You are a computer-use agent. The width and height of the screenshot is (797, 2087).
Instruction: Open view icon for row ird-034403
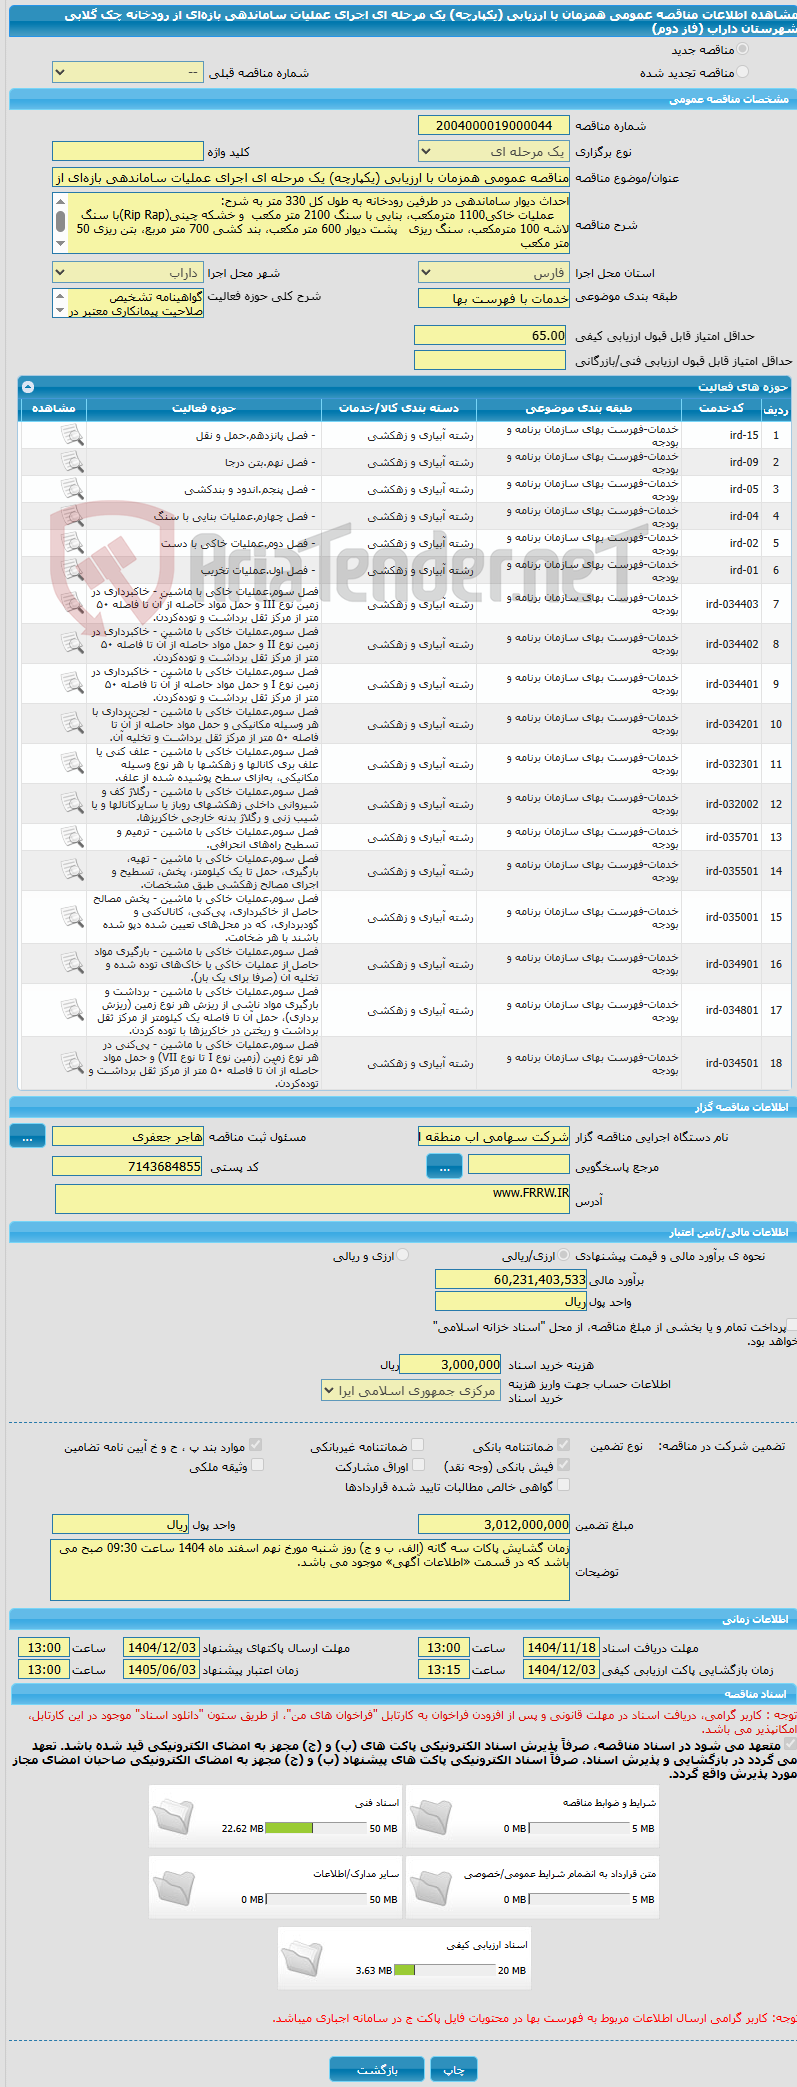[71, 604]
